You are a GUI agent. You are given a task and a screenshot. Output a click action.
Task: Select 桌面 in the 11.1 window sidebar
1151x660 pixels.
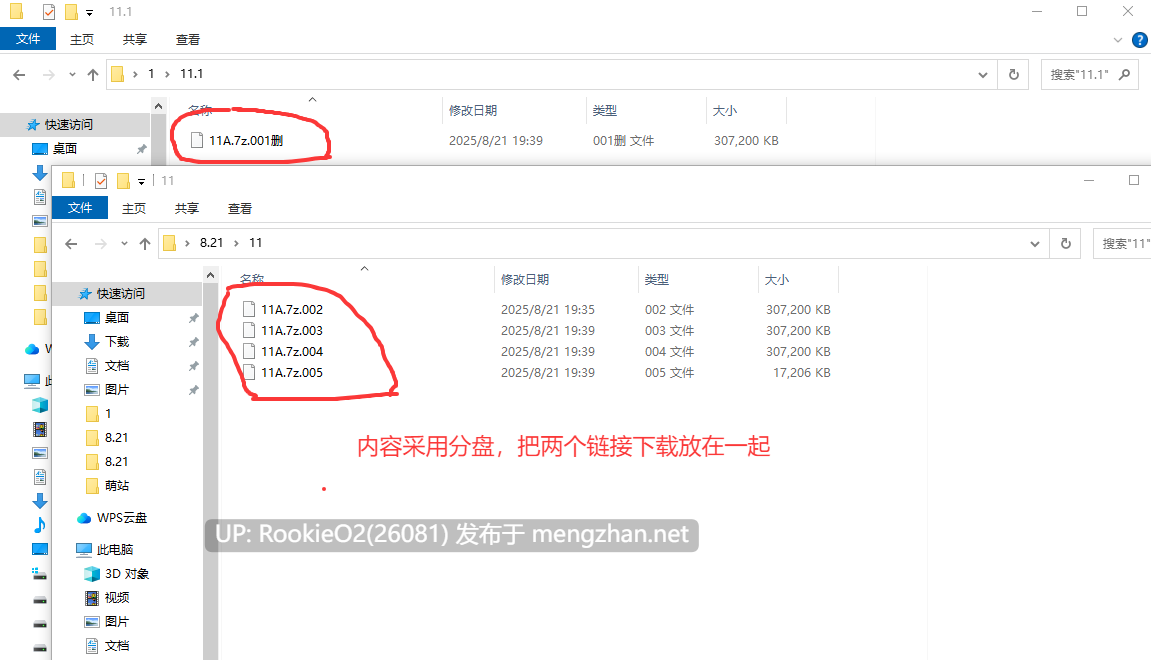55,148
